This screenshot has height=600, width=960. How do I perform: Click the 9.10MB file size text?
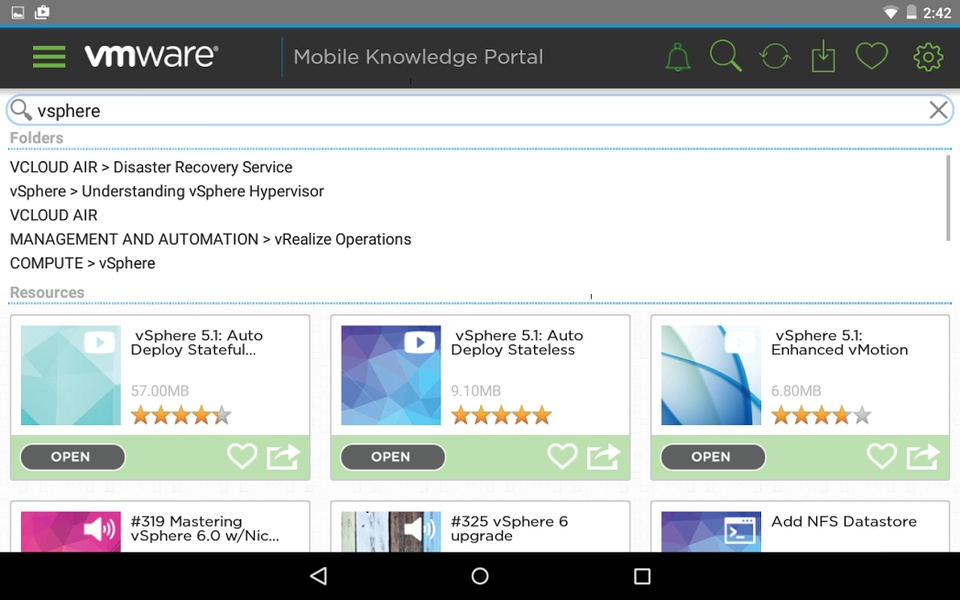(x=476, y=391)
